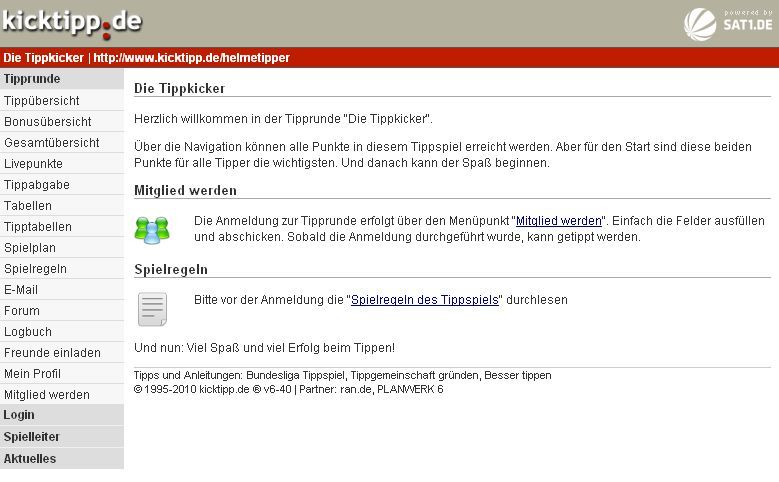This screenshot has height=482, width=779.
Task: Open "Spielregeln des Tippspiels" link
Action: click(424, 300)
